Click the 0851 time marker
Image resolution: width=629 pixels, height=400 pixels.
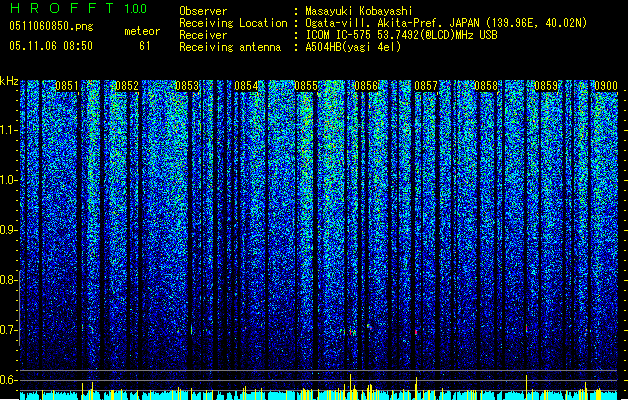(x=67, y=86)
